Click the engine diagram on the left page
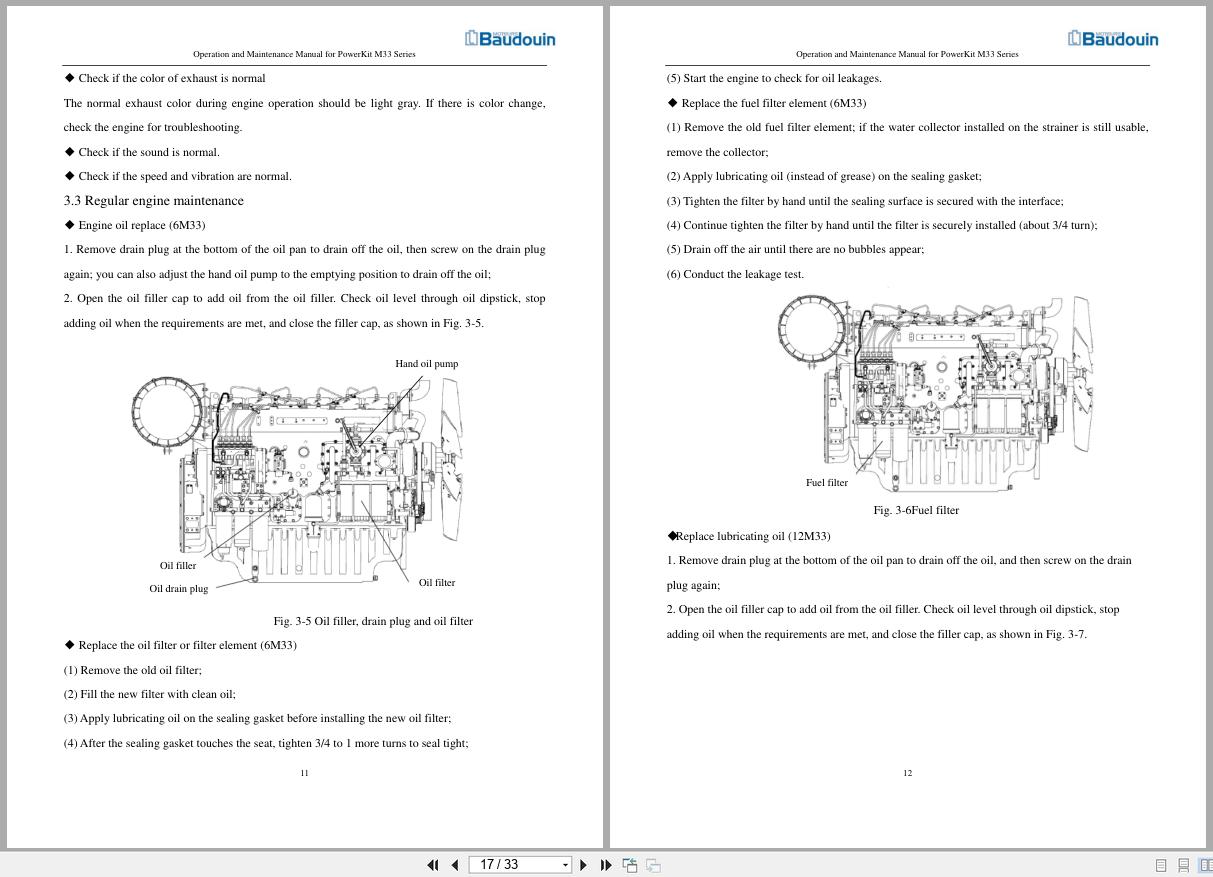 (298, 478)
